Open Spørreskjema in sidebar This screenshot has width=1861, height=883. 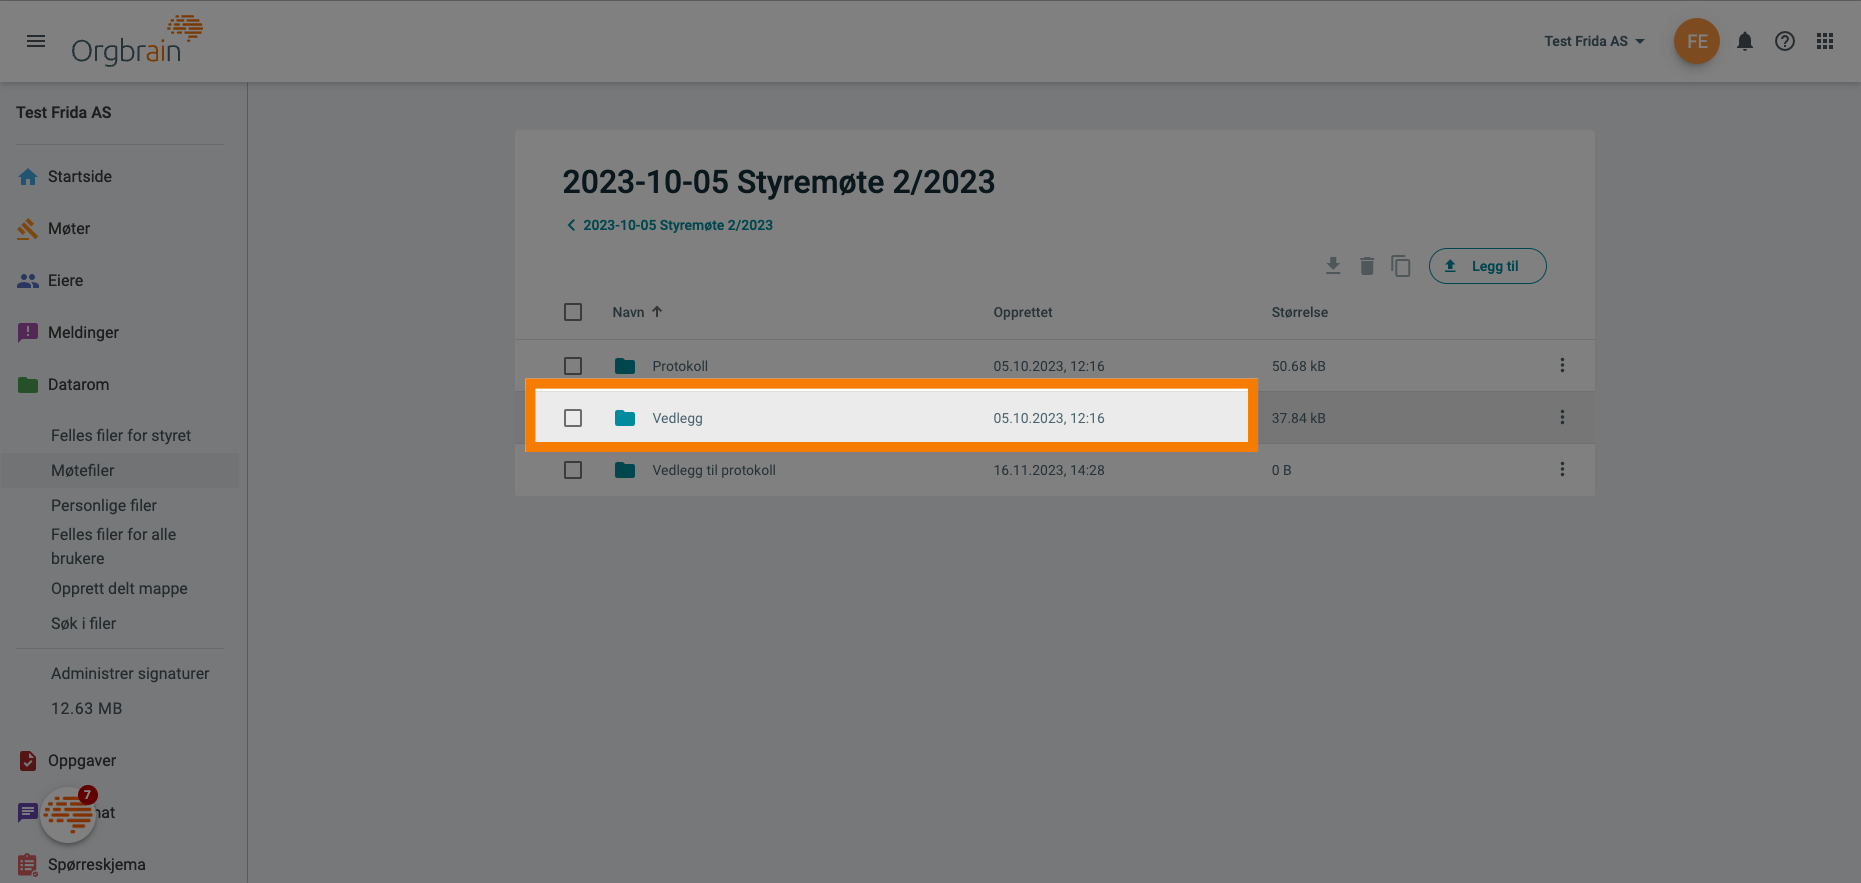click(x=97, y=865)
